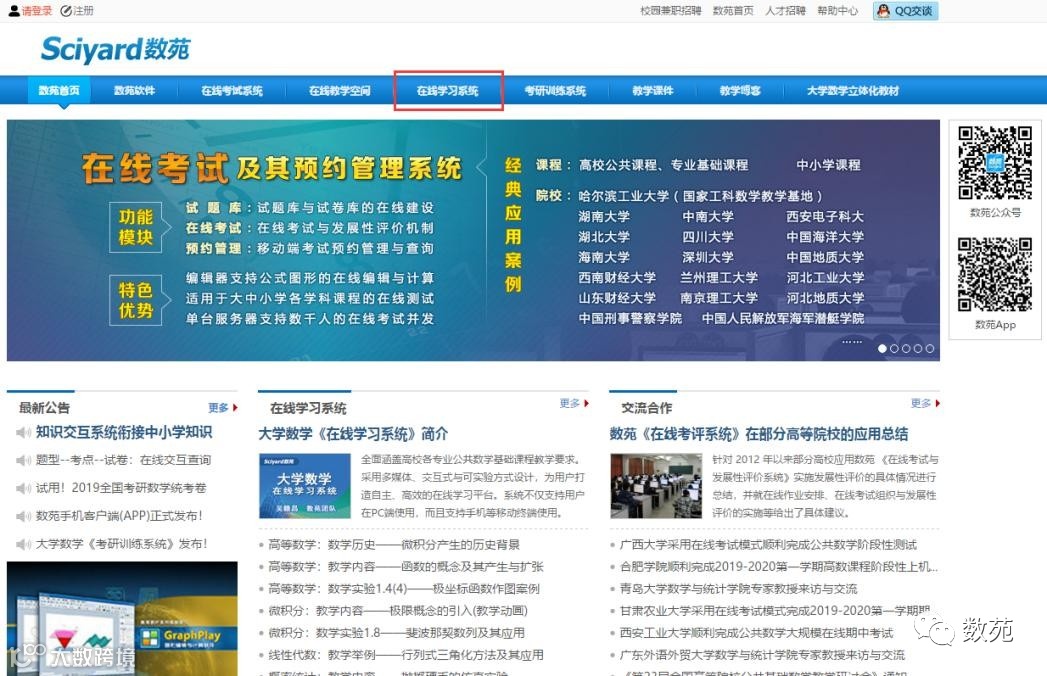
Task: Open 微积分: 数学实验1.8 斐波那契数列及其应用
Action: (x=397, y=633)
